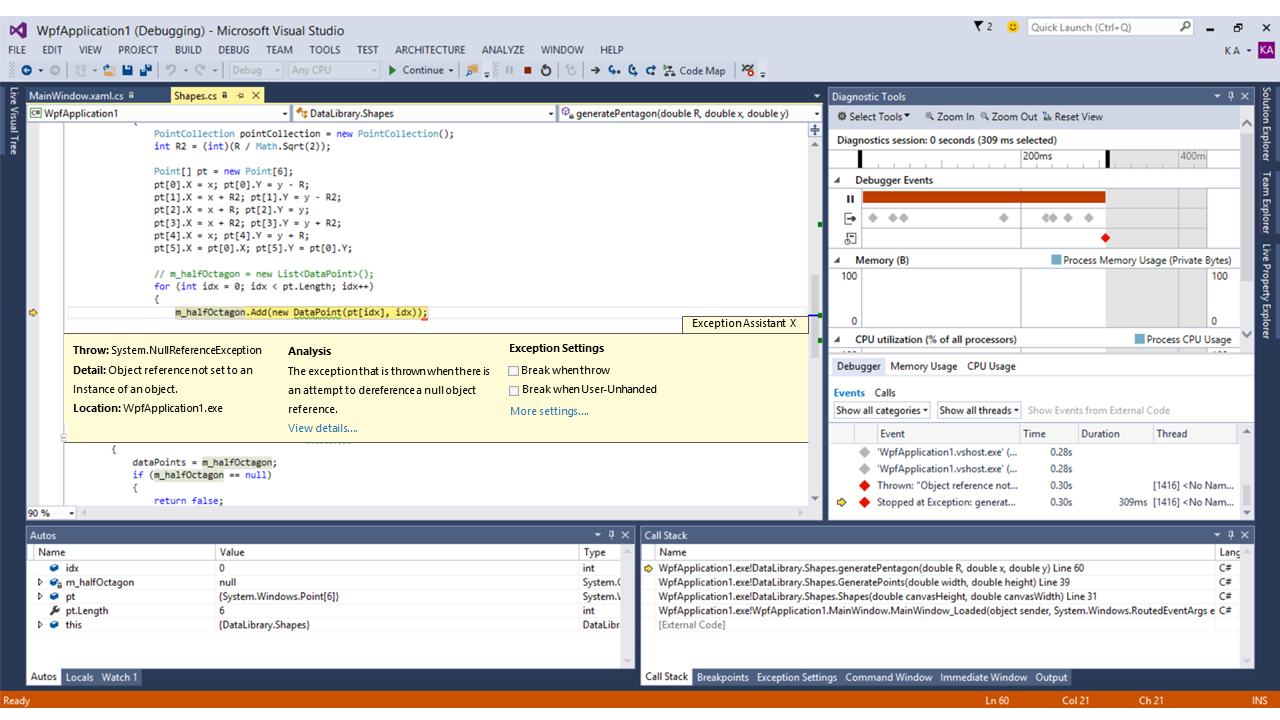Open the Select Tools dropdown
This screenshot has width=1280, height=720.
point(873,117)
